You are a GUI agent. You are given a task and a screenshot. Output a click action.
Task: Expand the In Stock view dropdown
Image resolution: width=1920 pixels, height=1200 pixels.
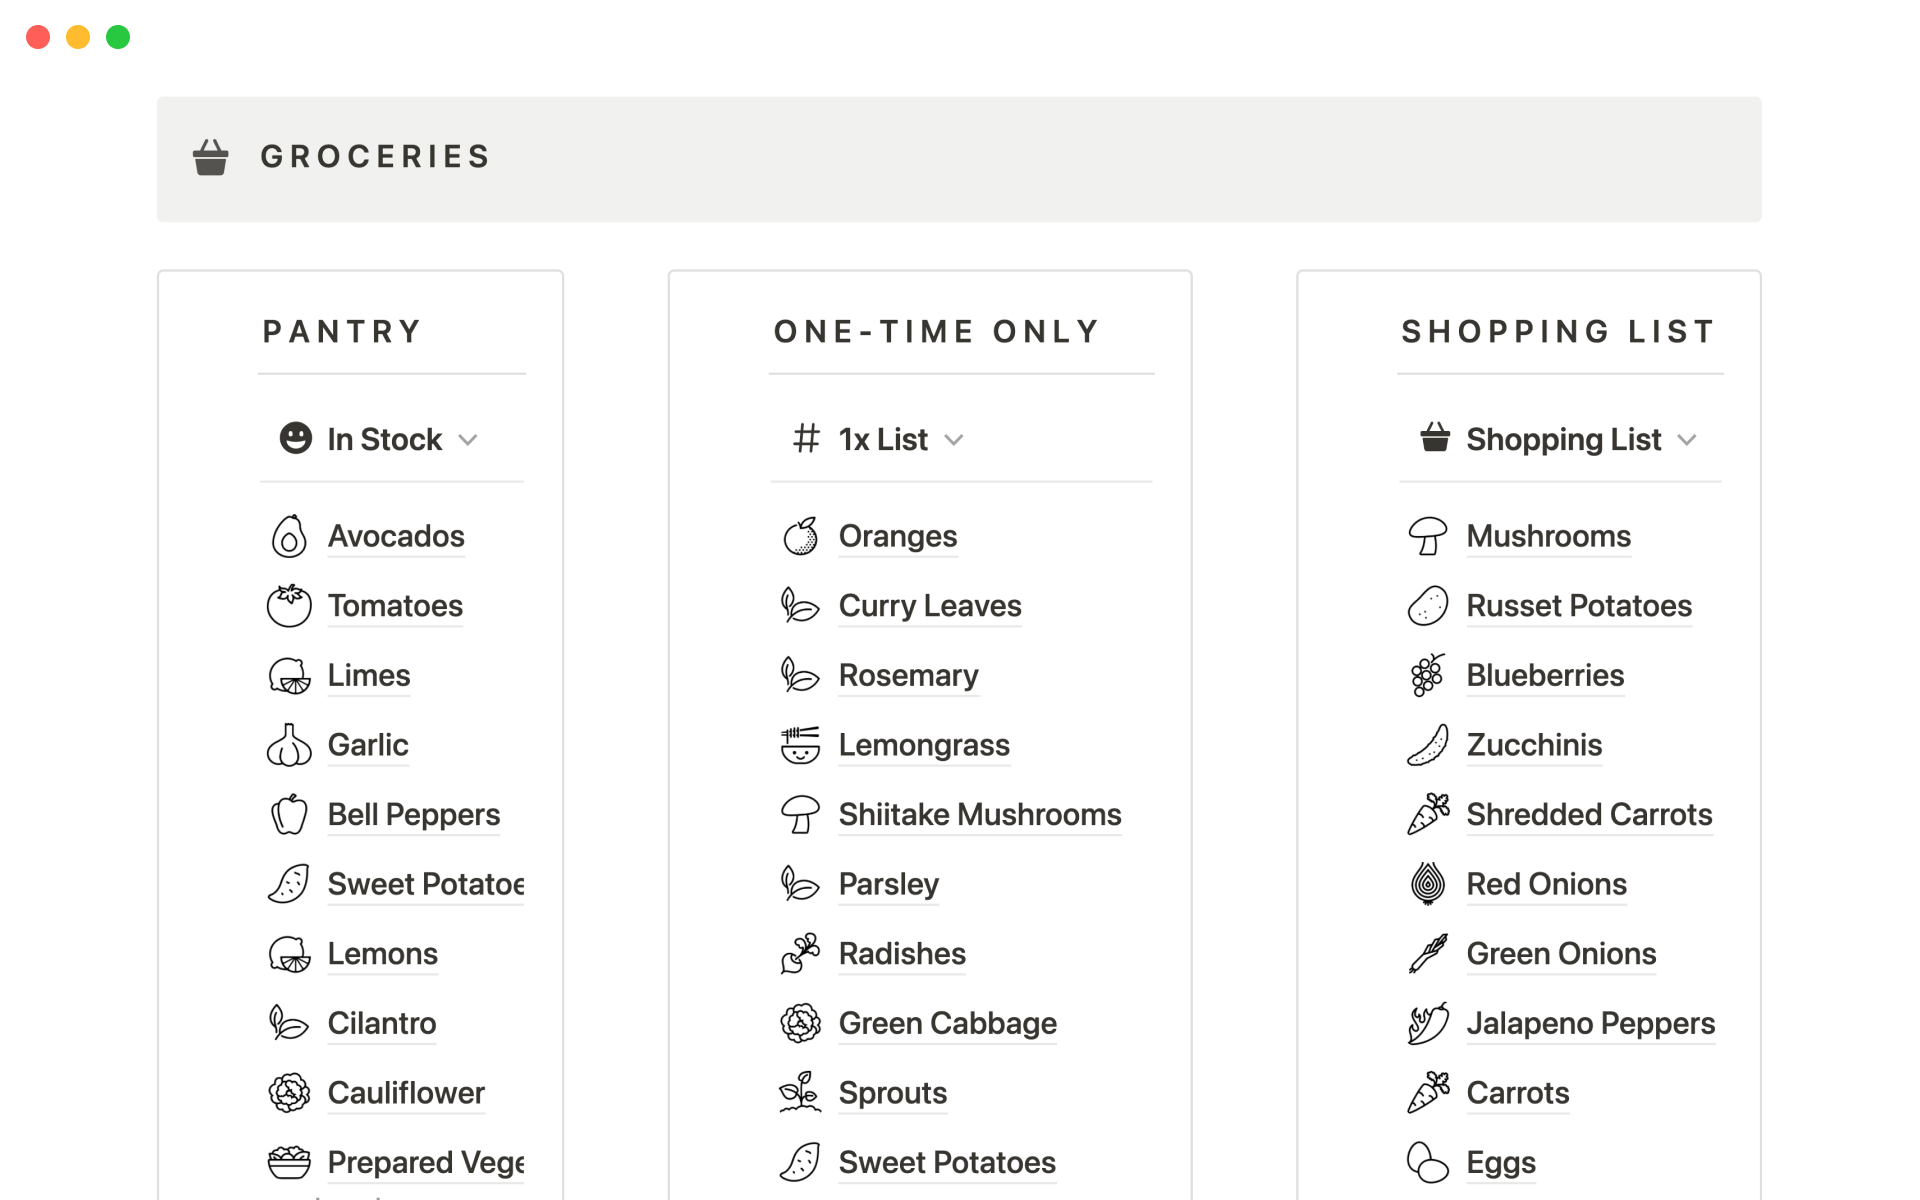pyautogui.click(x=468, y=440)
